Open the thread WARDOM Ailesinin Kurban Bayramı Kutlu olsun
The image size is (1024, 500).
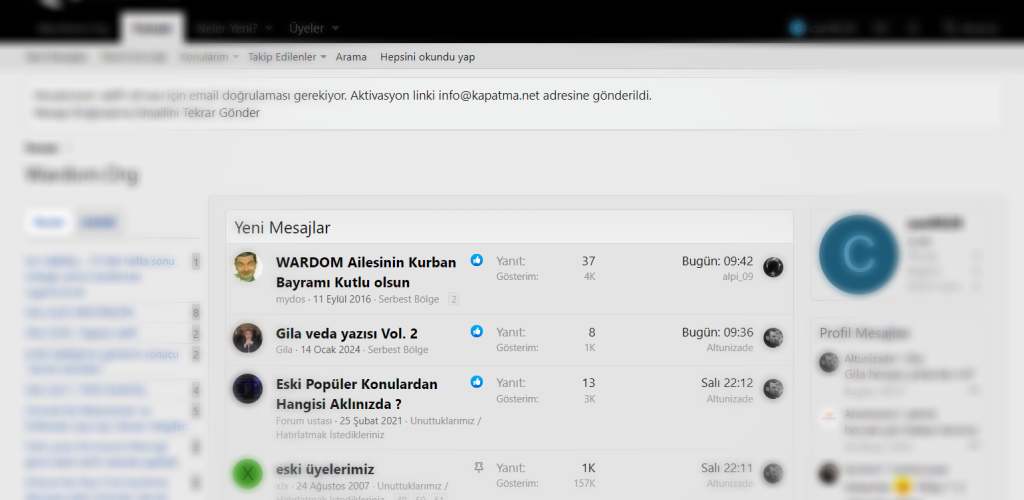(x=366, y=272)
